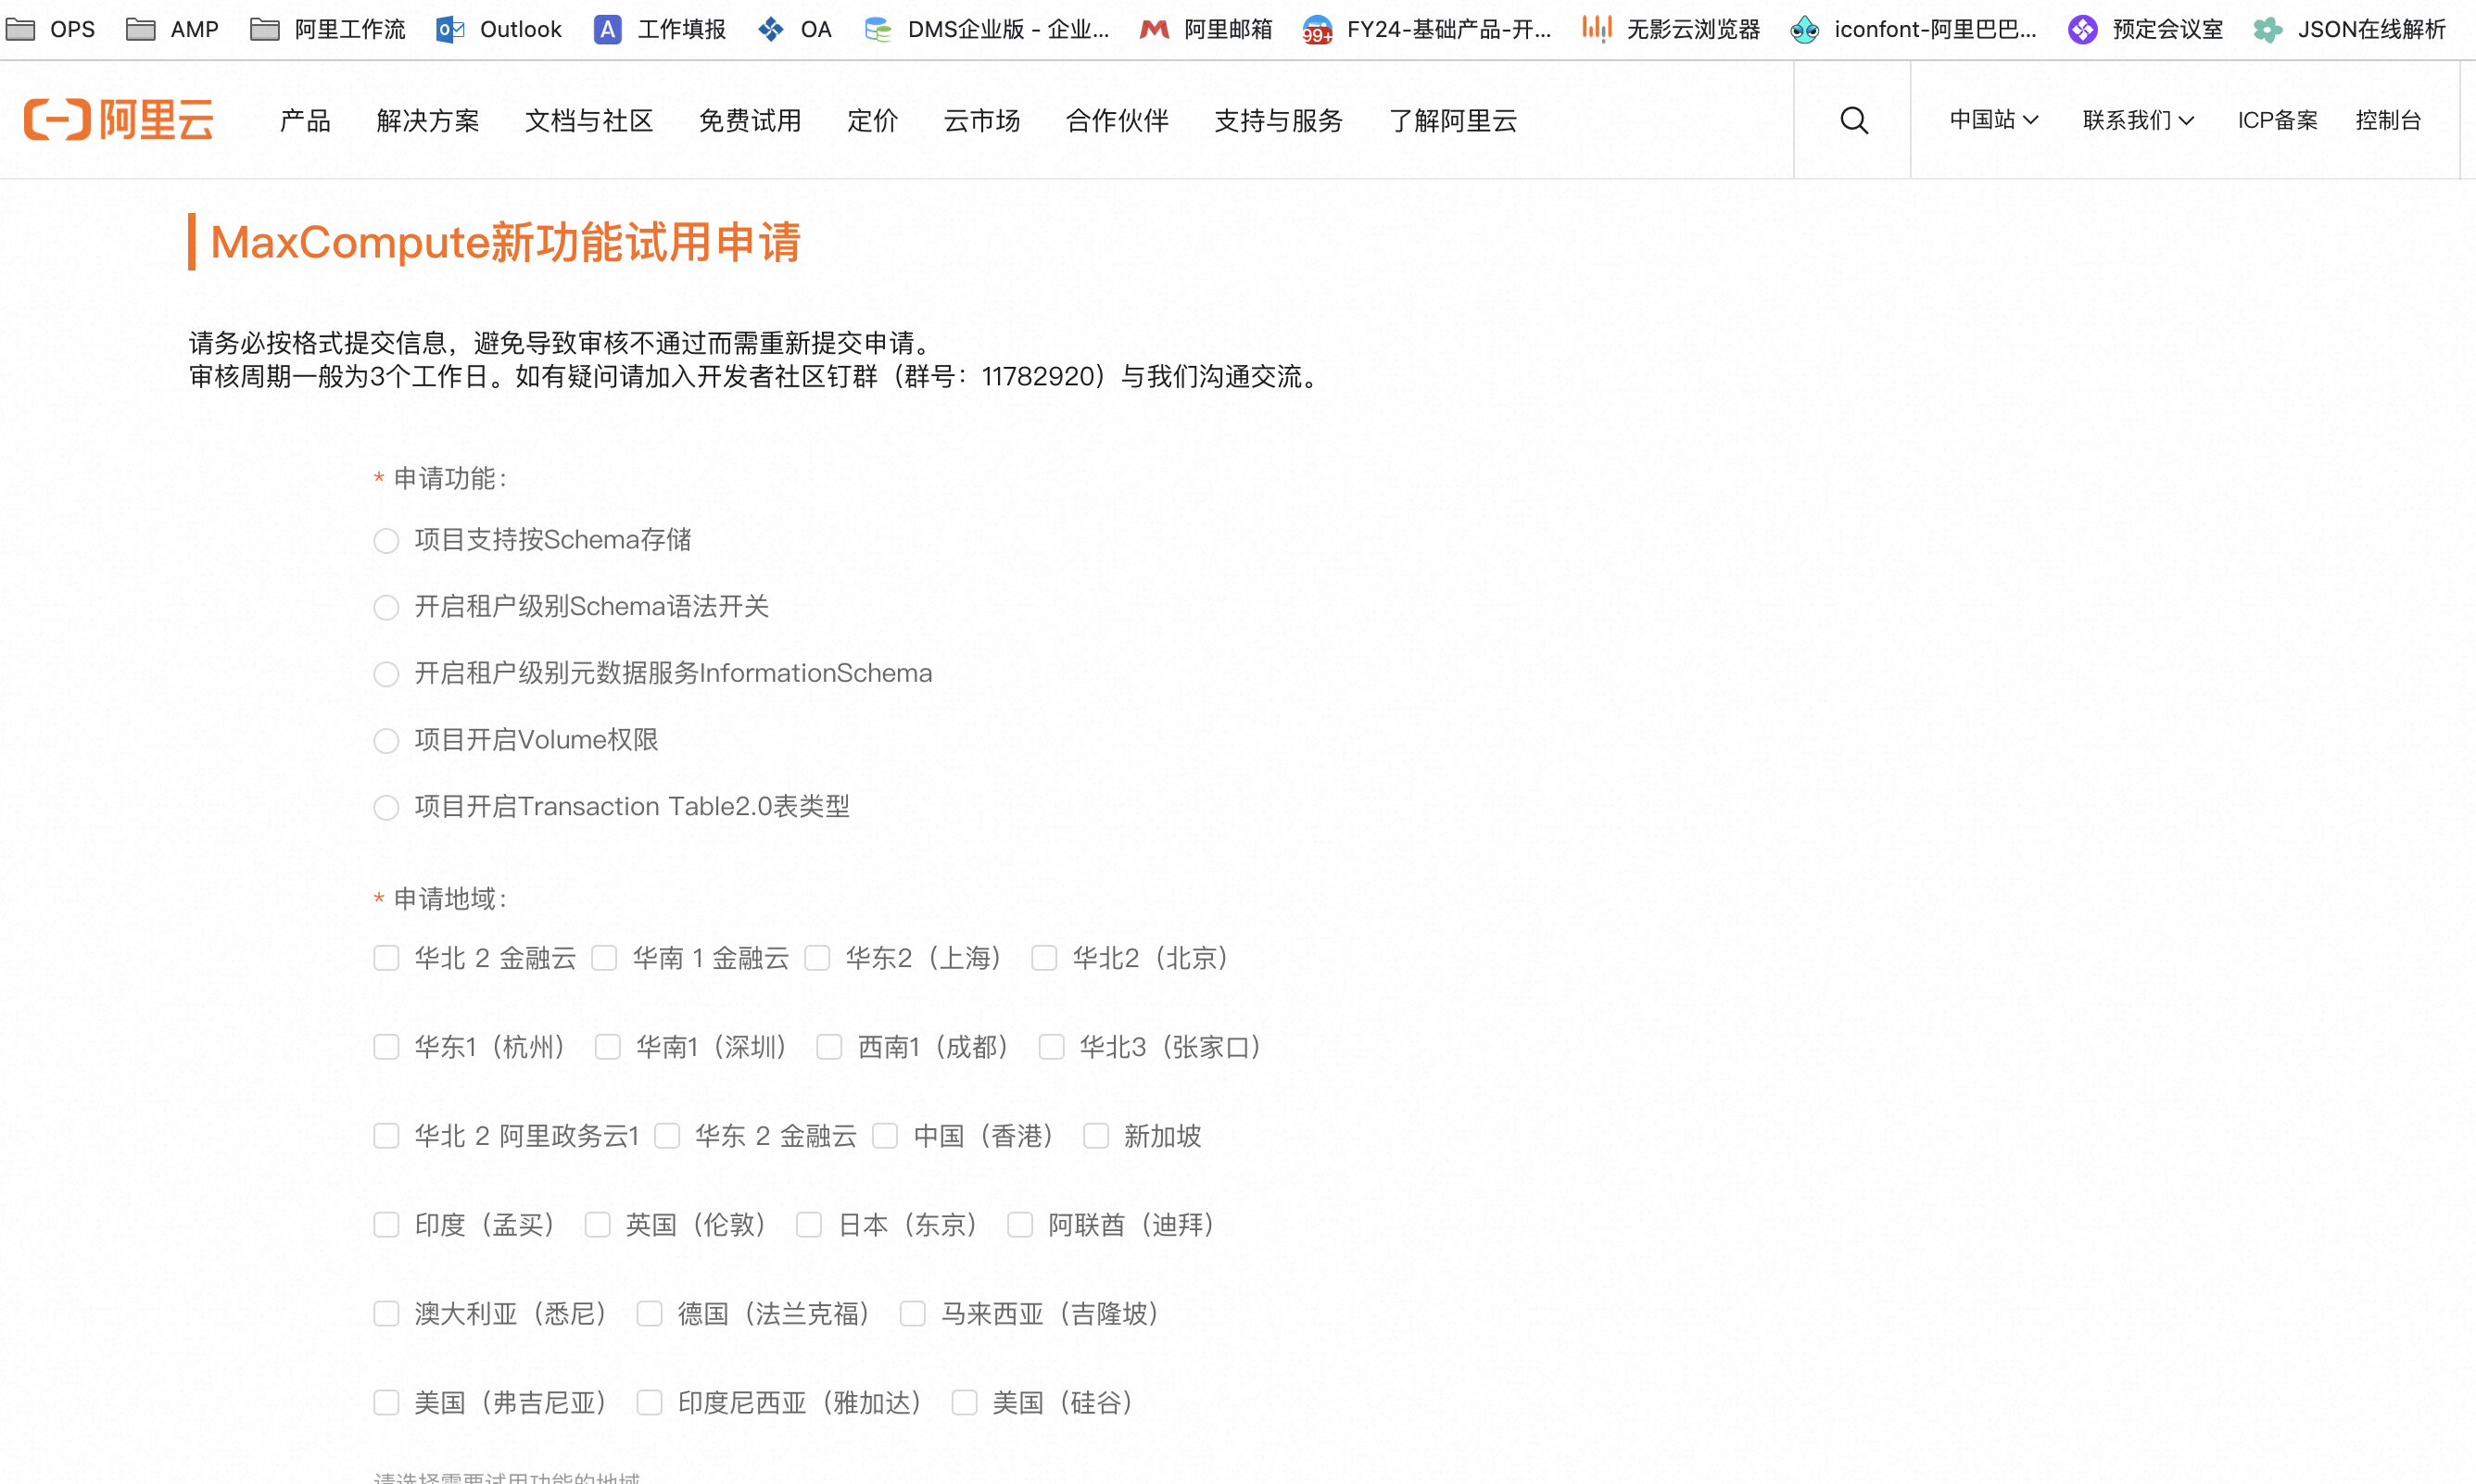The height and width of the screenshot is (1484, 2476).
Task: Open the AMP bookmark folder icon
Action: tap(141, 29)
